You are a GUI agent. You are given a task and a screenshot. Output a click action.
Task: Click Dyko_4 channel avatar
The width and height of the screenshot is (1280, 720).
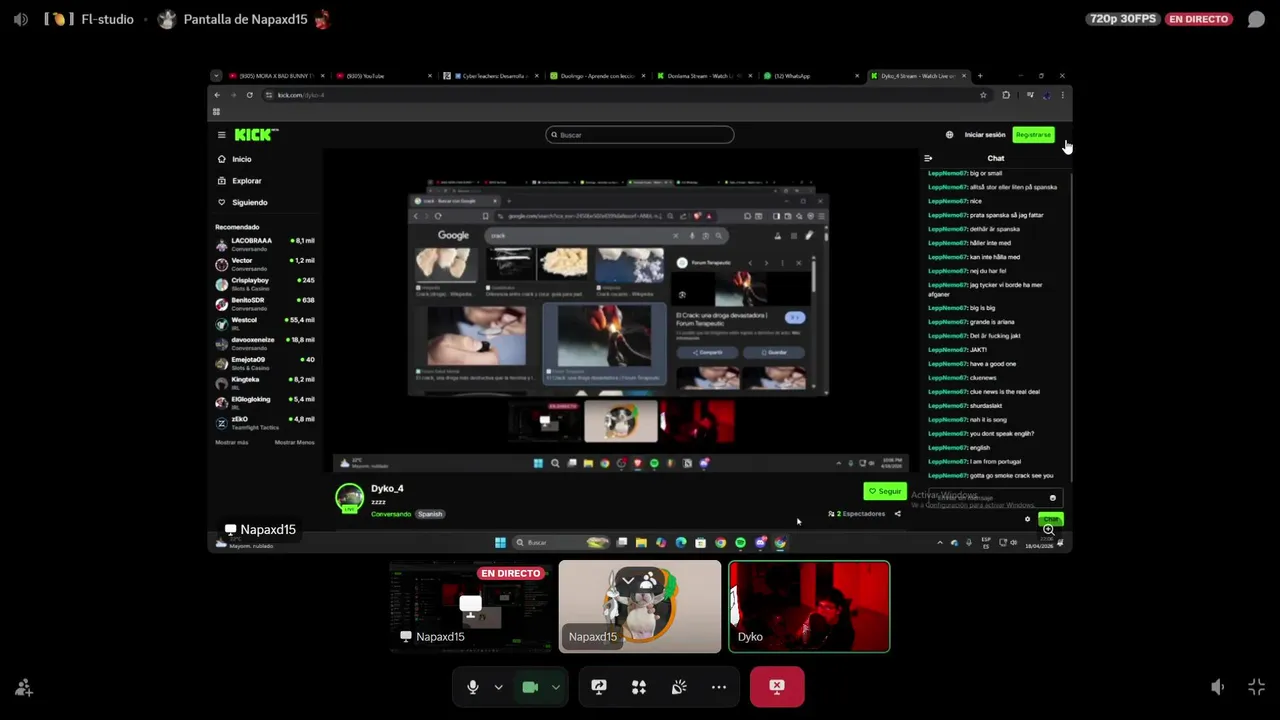(x=349, y=497)
